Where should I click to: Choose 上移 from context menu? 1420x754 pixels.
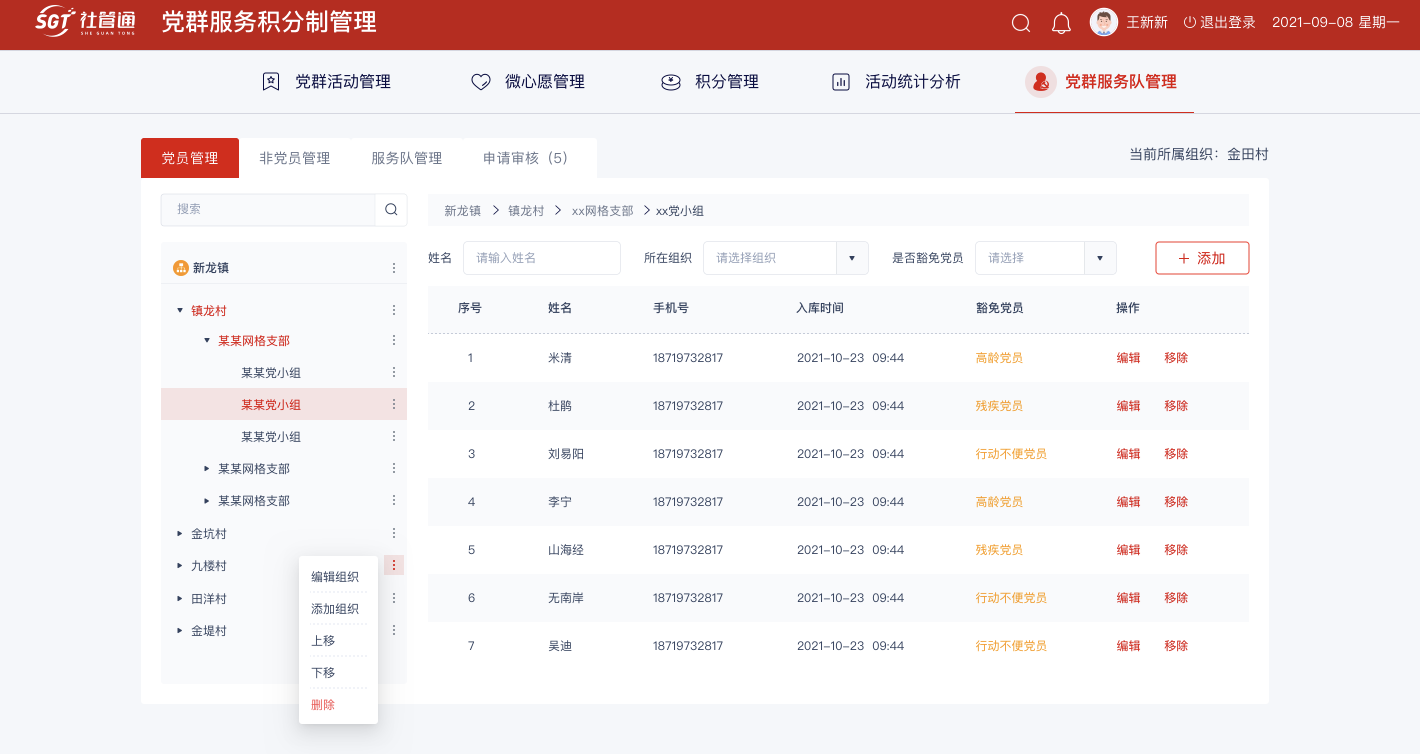pyautogui.click(x=323, y=641)
